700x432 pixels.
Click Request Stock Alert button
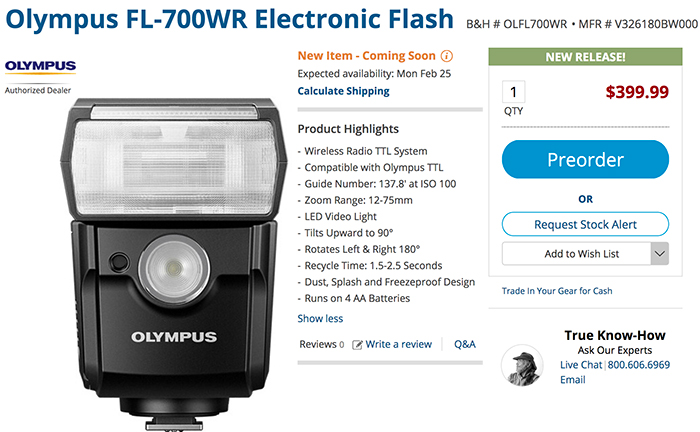click(x=584, y=223)
